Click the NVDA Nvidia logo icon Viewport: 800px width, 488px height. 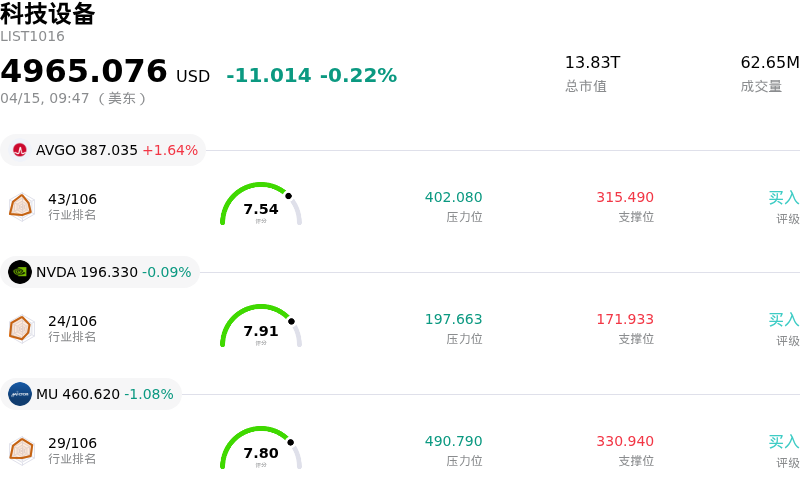20,272
